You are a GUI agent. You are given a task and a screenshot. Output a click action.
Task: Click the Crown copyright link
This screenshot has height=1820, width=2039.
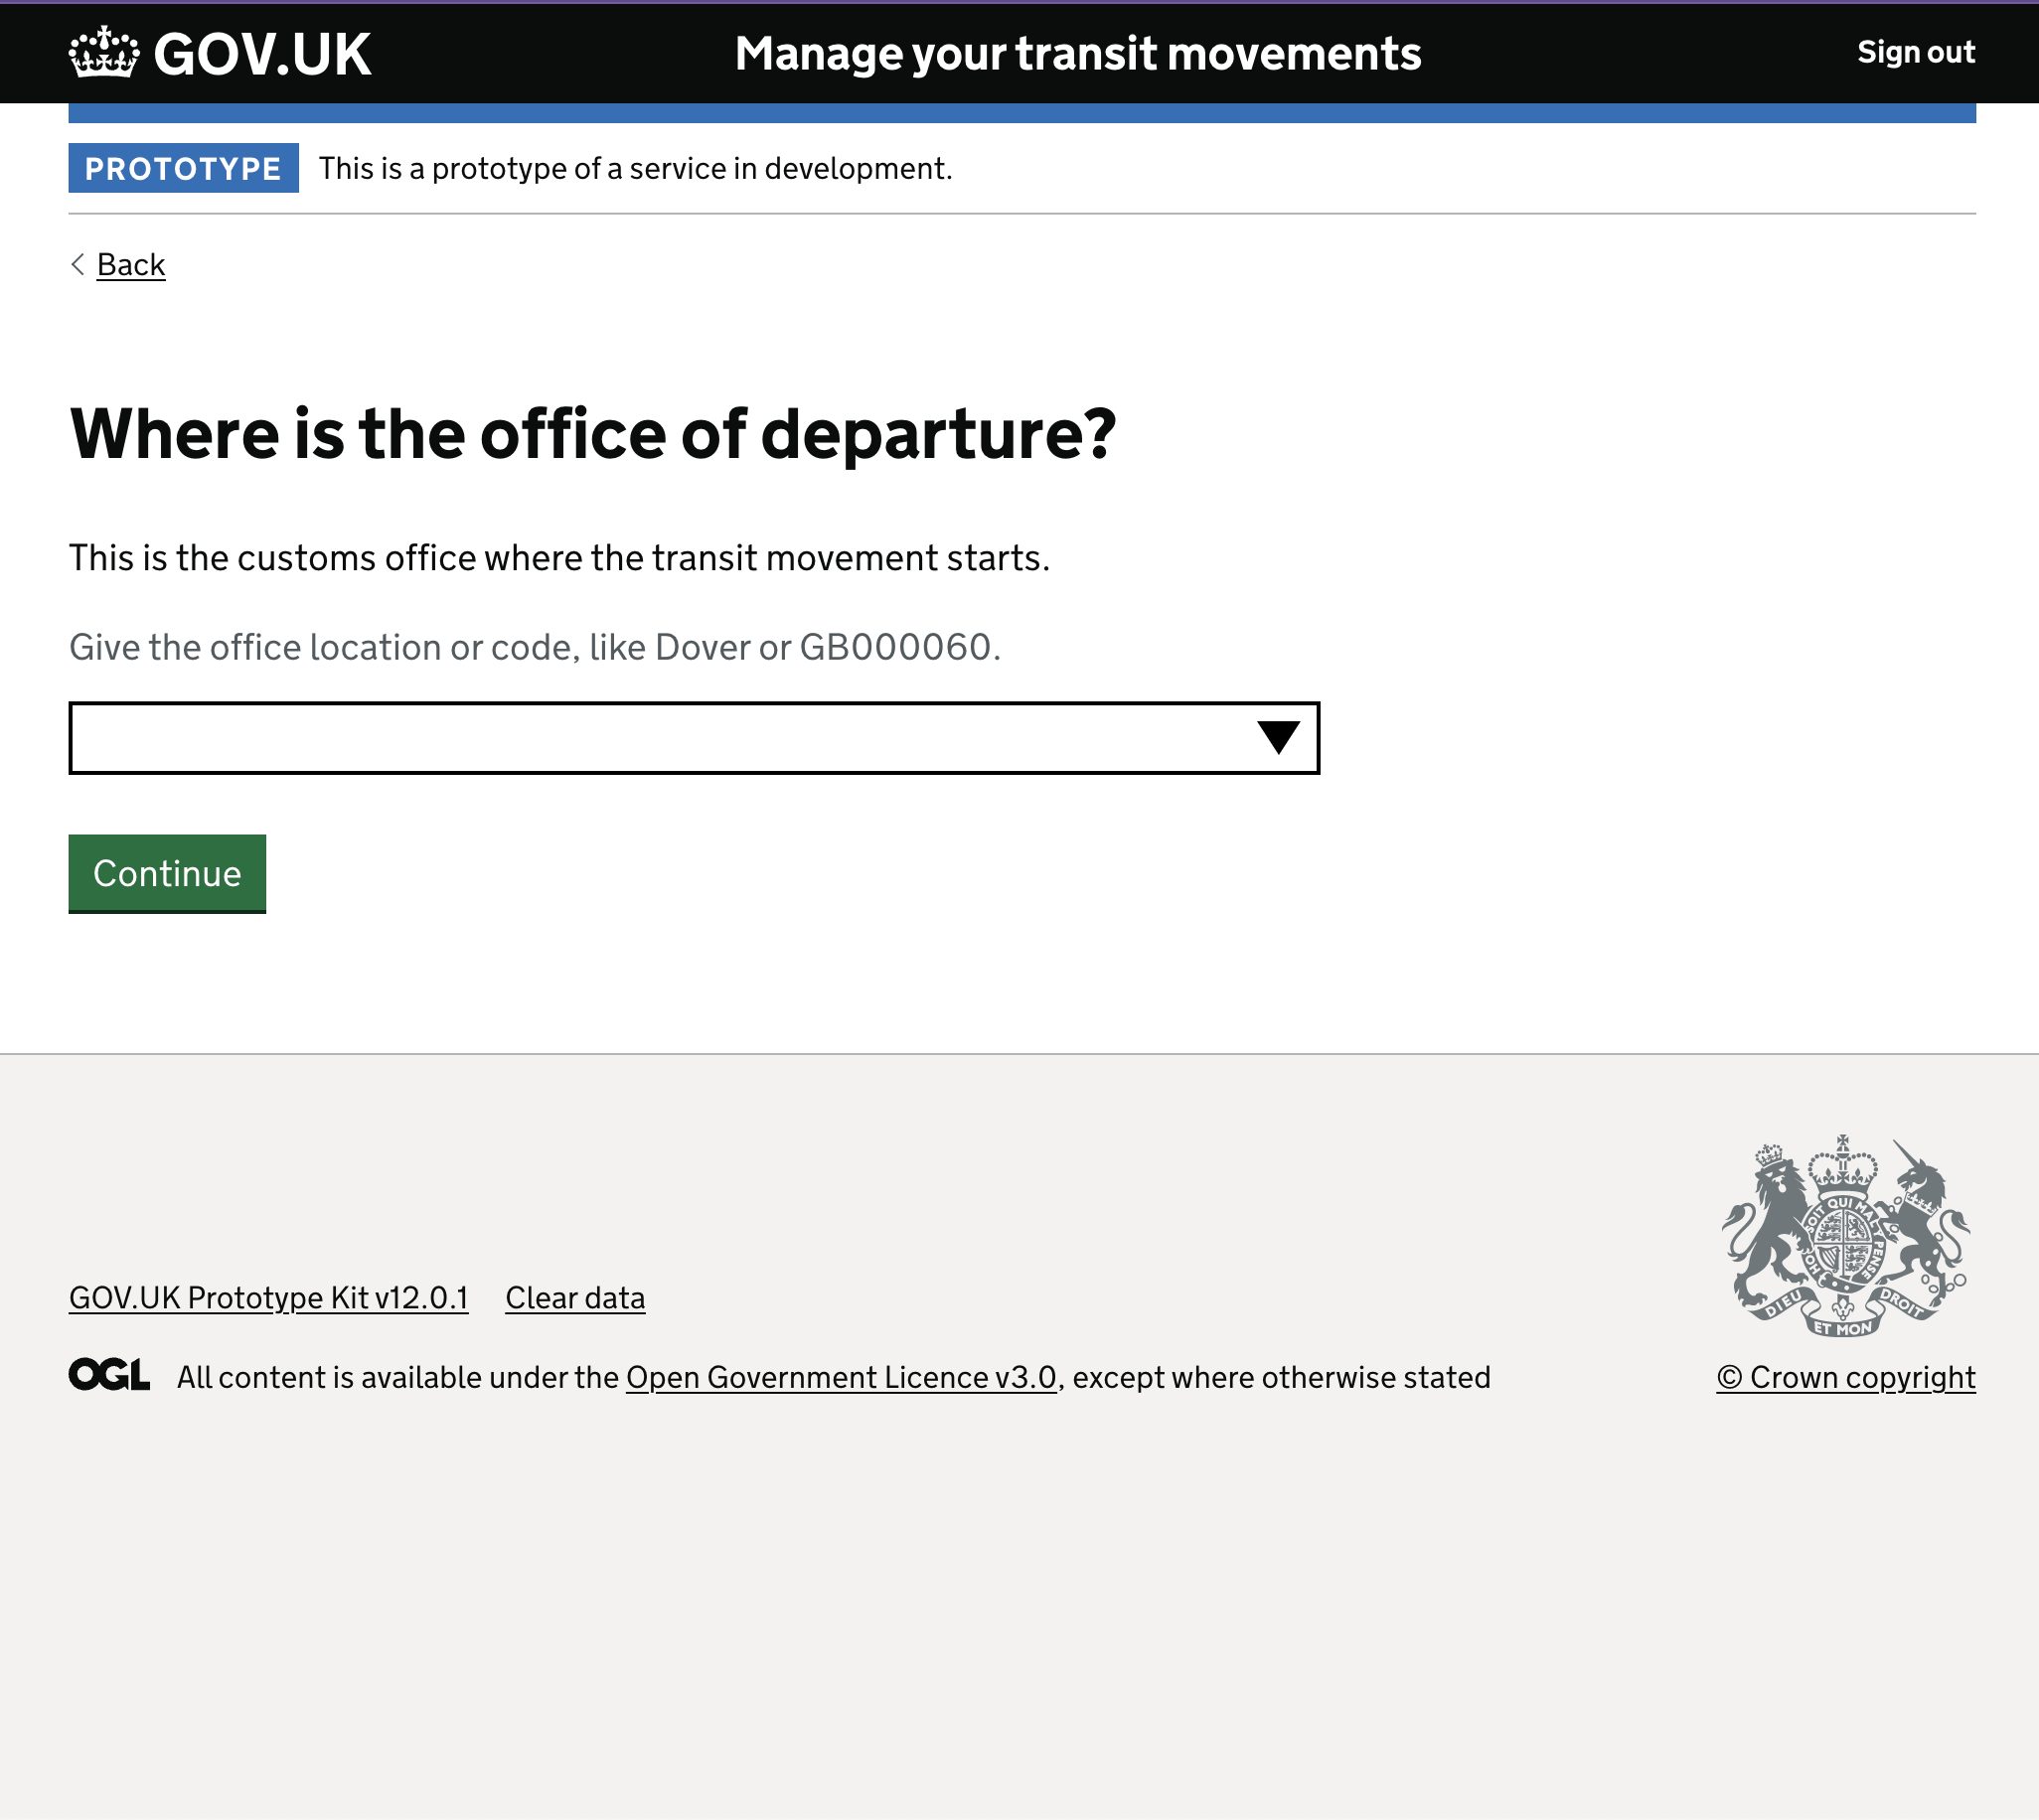click(x=1845, y=1377)
